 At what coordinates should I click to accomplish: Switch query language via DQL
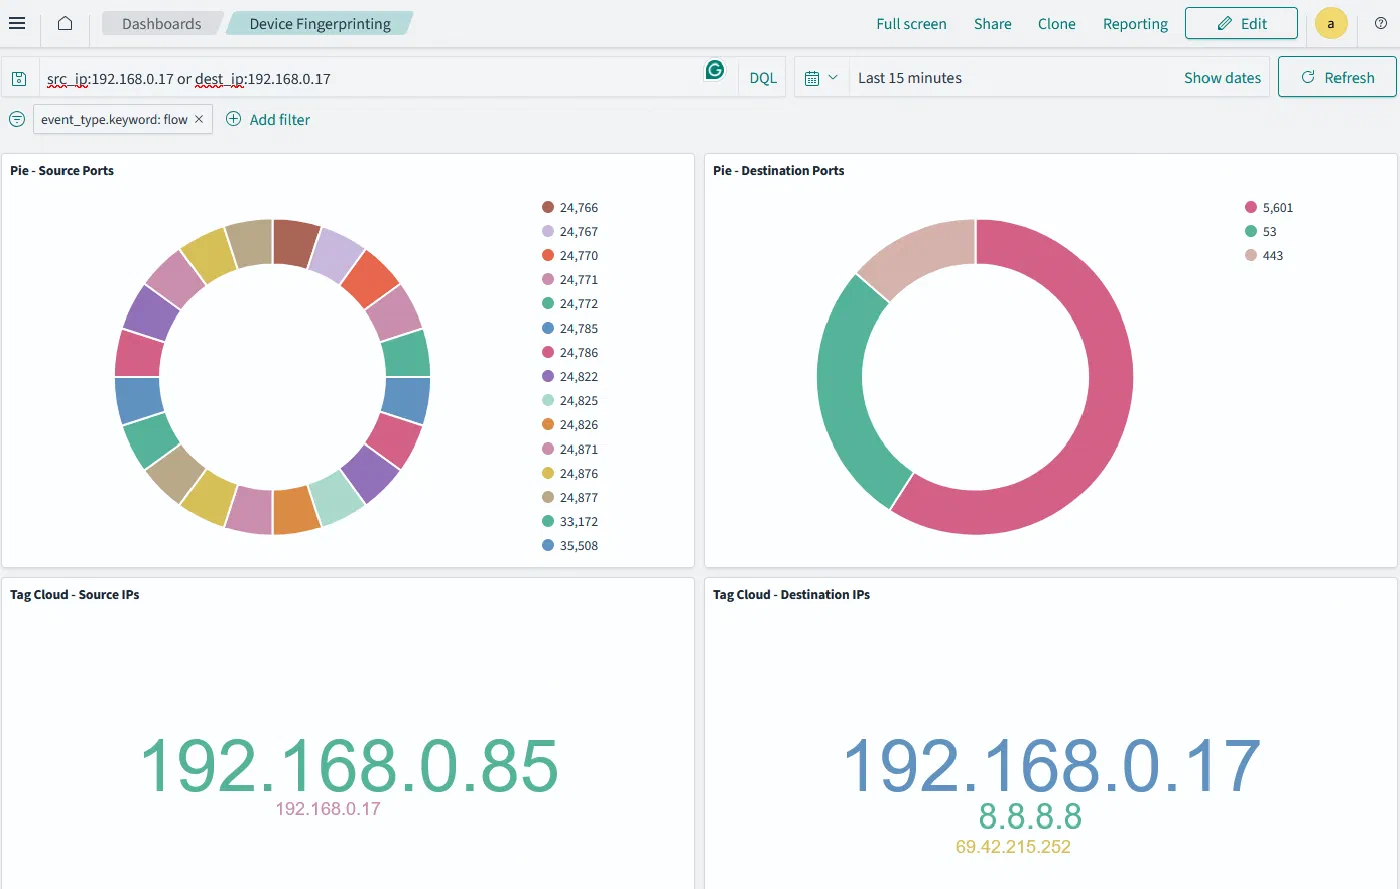coord(763,77)
